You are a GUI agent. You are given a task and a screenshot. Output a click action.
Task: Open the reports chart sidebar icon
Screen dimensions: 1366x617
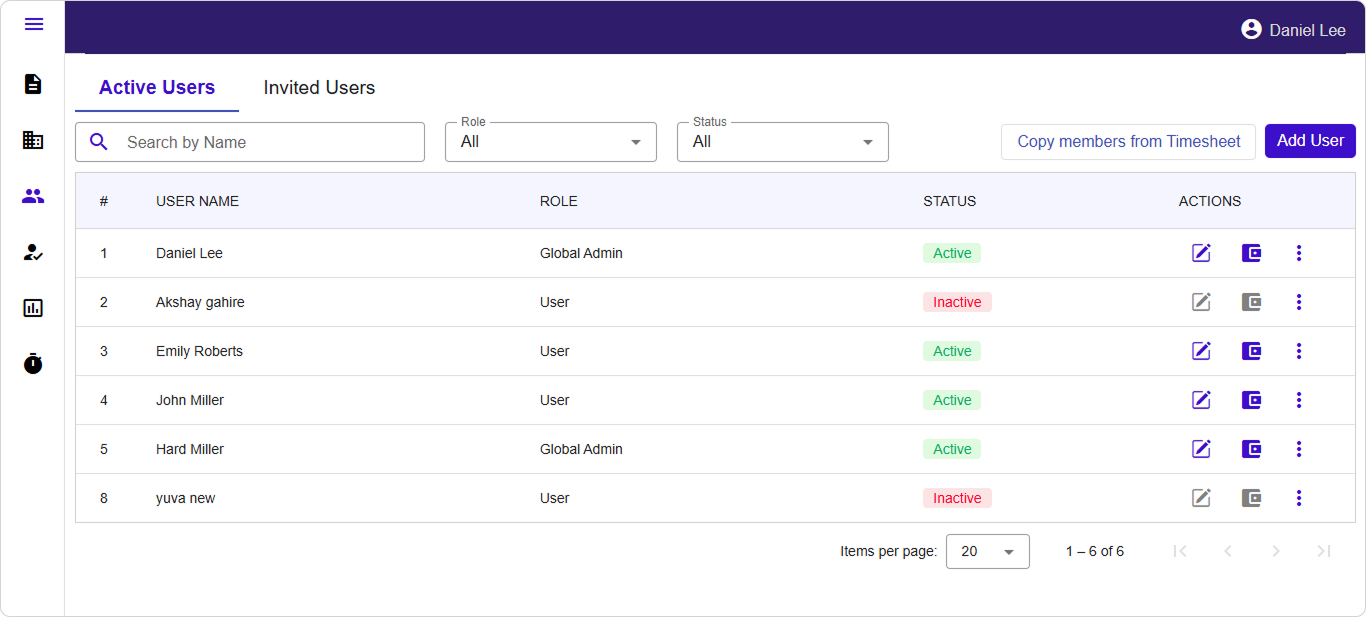coord(33,308)
